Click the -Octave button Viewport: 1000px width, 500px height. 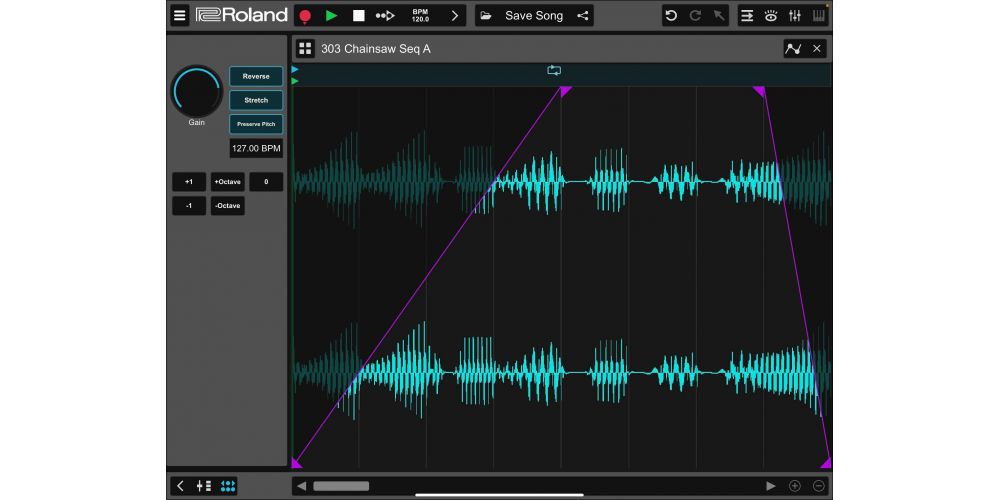228,206
